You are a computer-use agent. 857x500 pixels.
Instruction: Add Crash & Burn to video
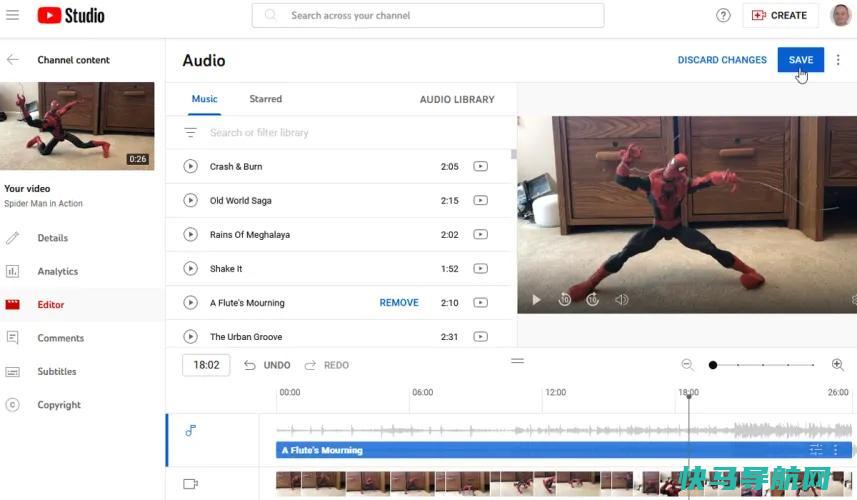480,166
